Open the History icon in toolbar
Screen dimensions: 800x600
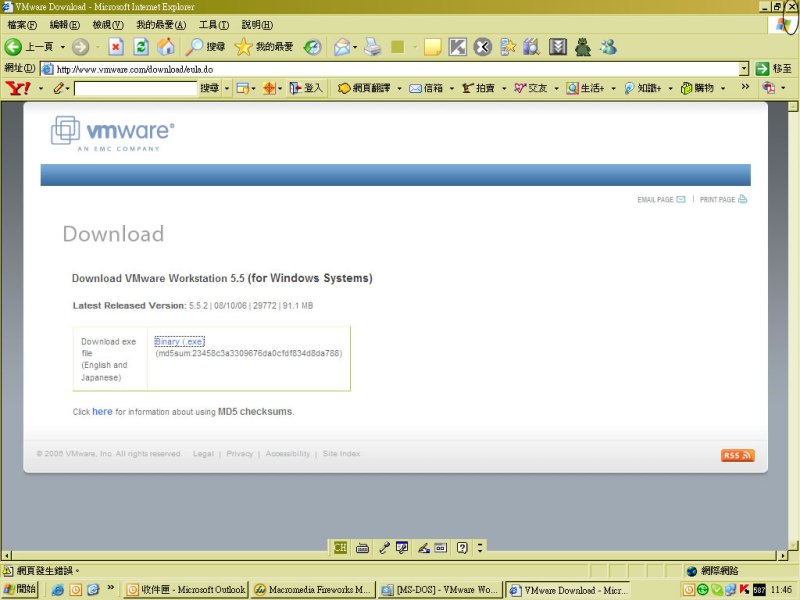(312, 47)
